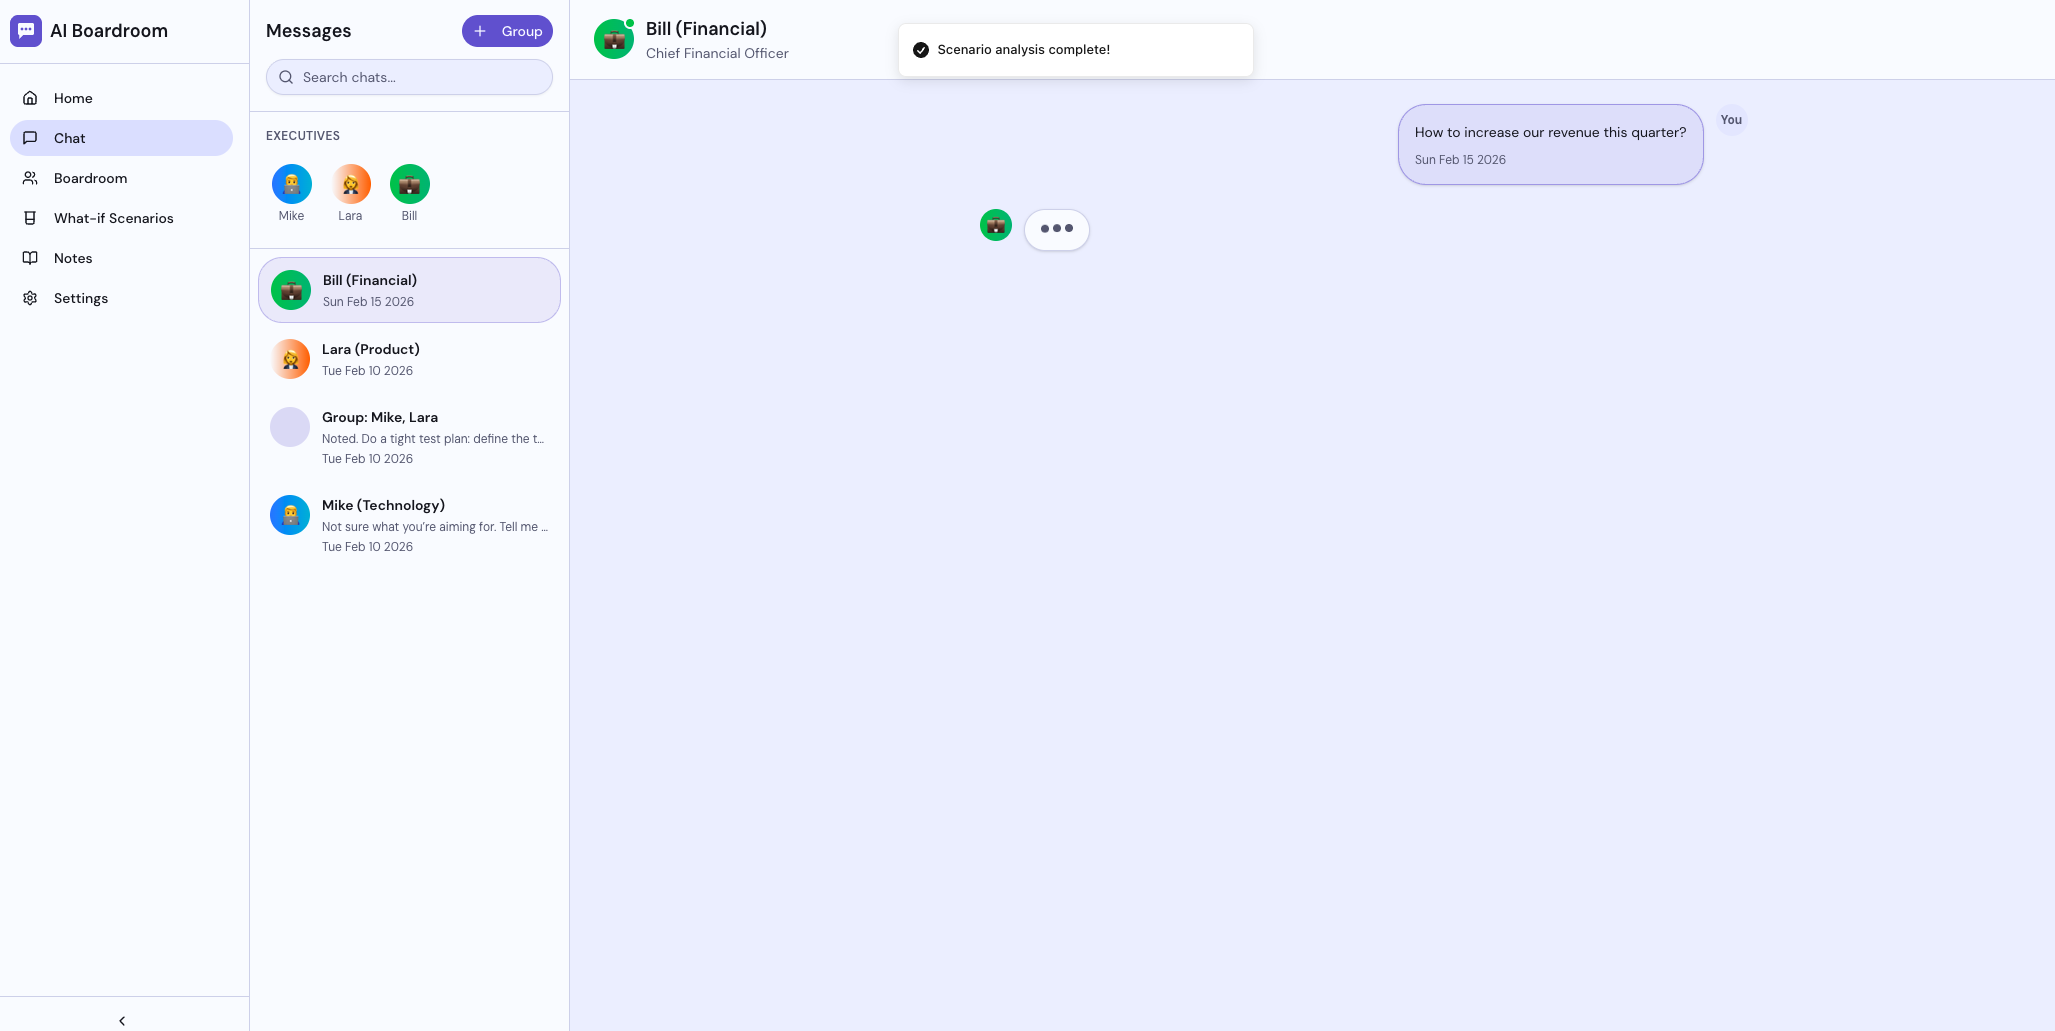Open the What-if Scenarios icon
This screenshot has height=1031, width=2055.
coord(30,218)
